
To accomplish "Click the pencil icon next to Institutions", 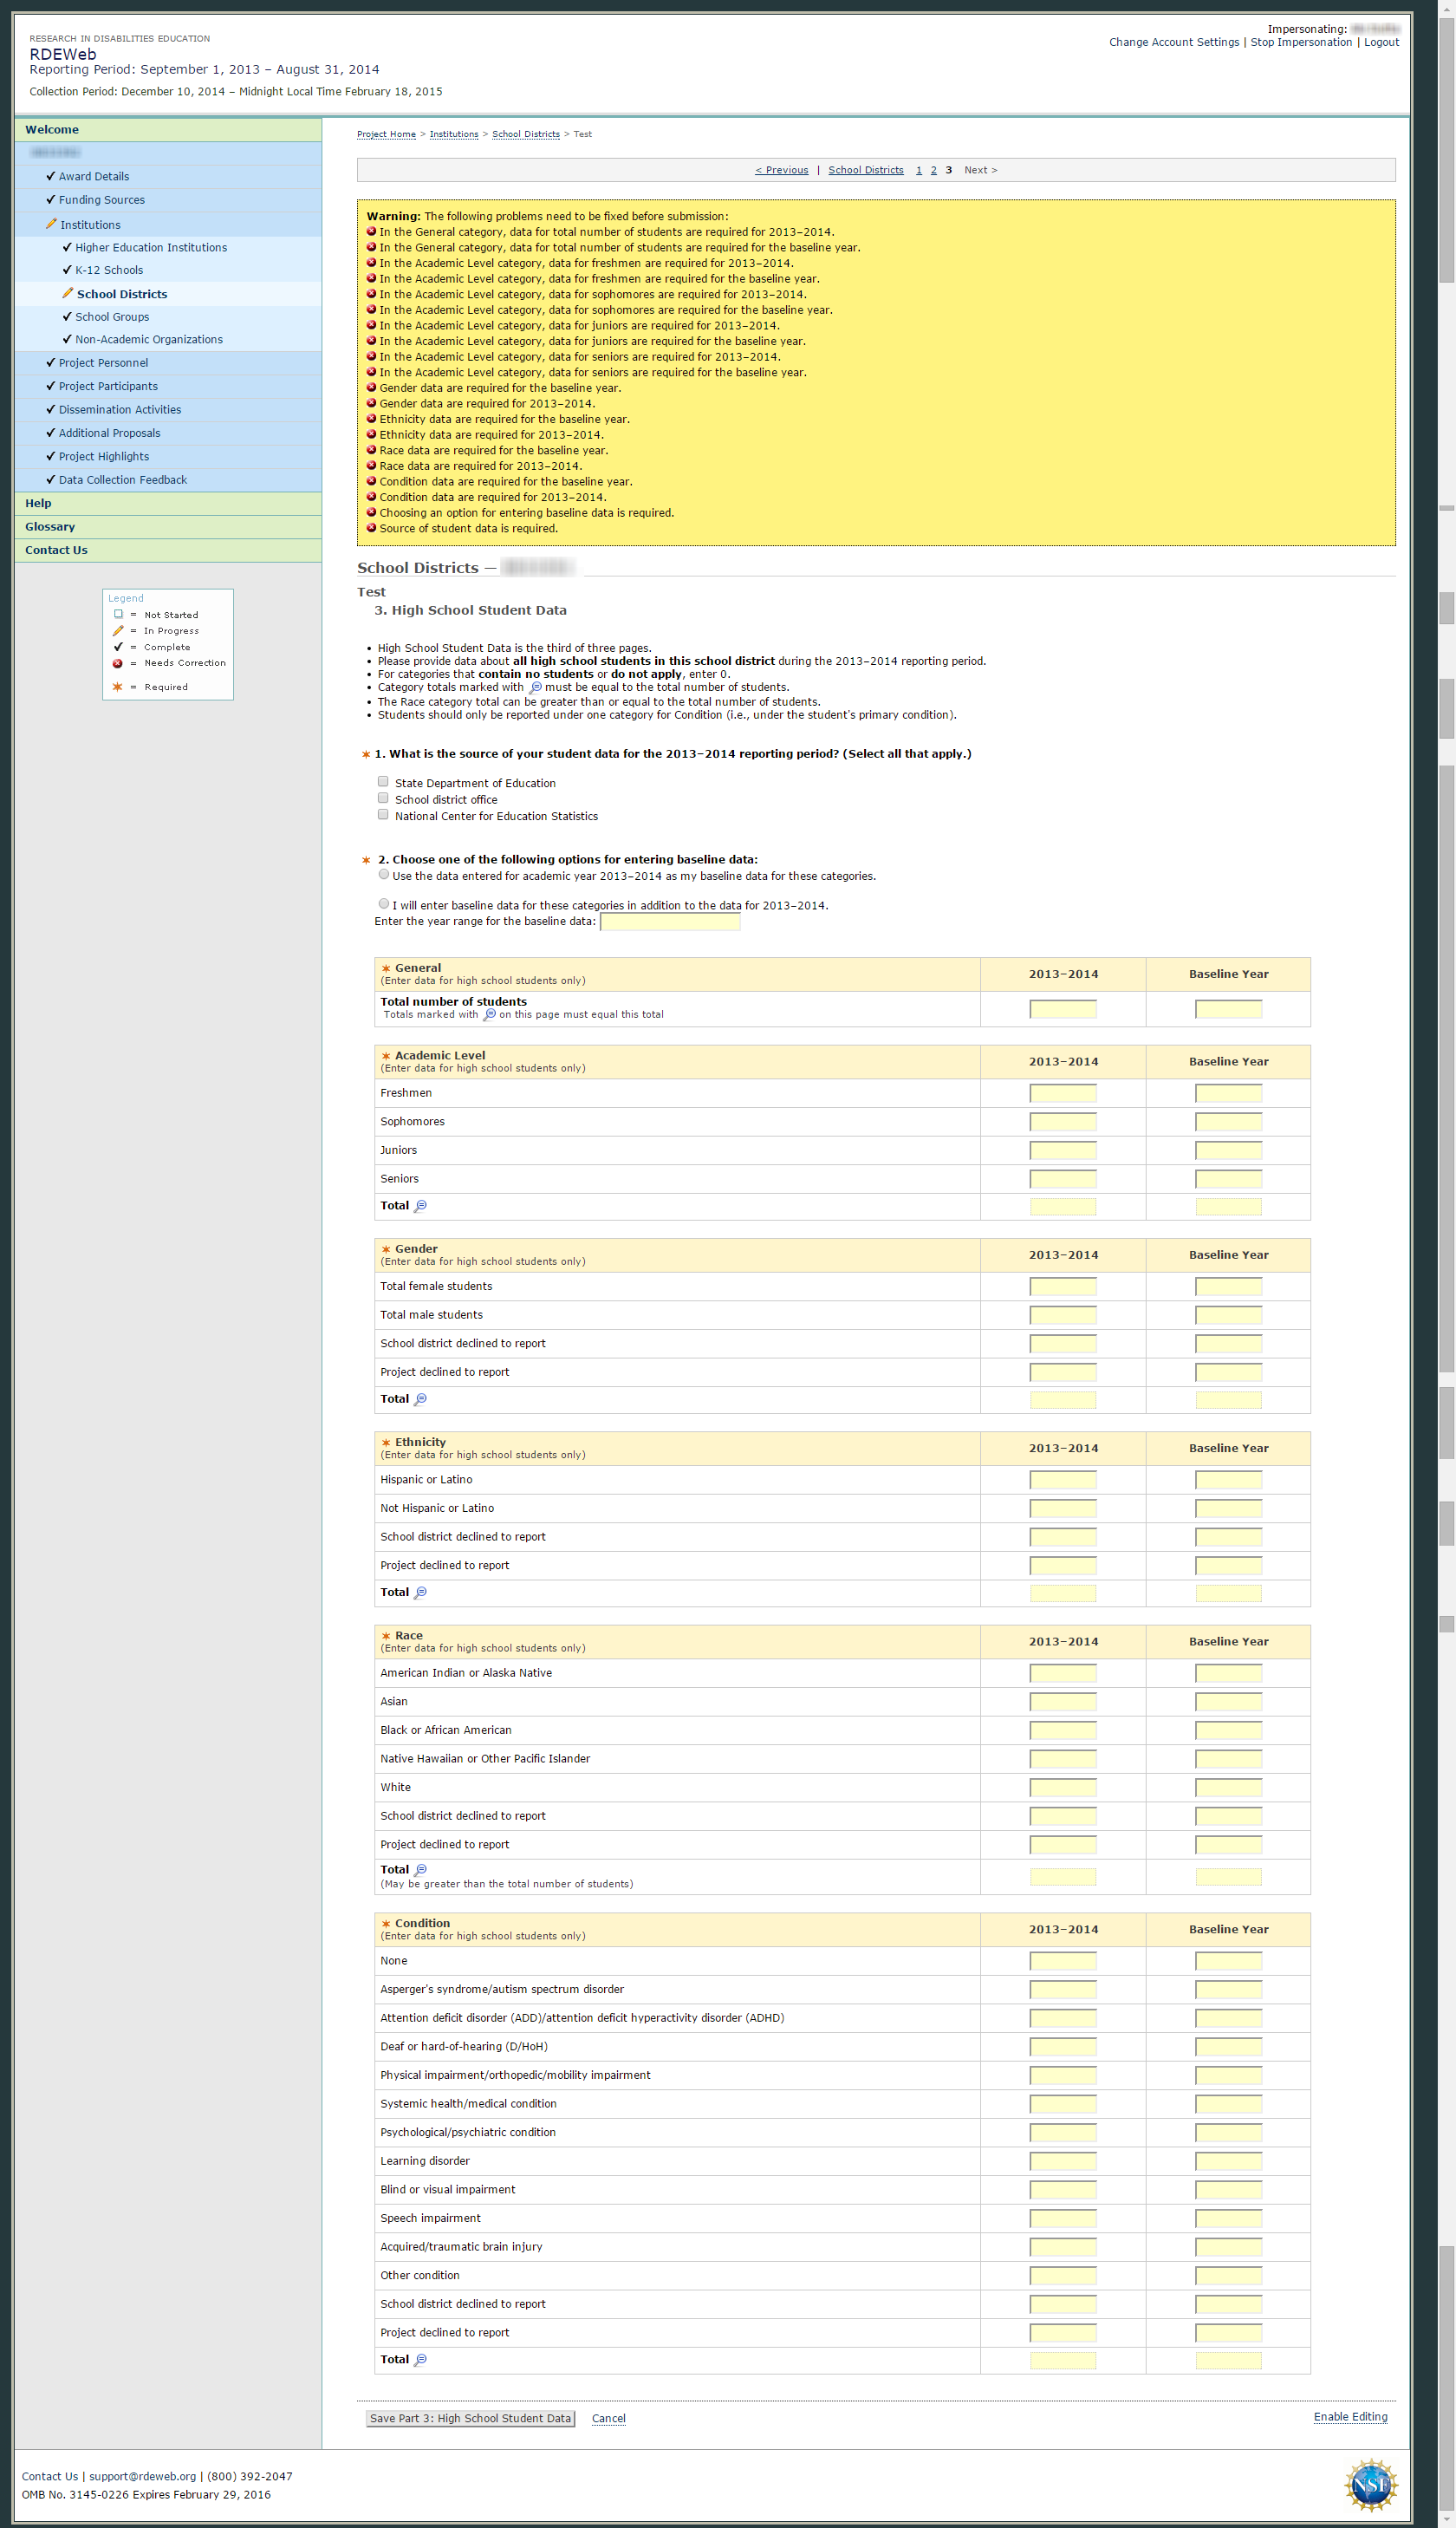I will point(51,224).
